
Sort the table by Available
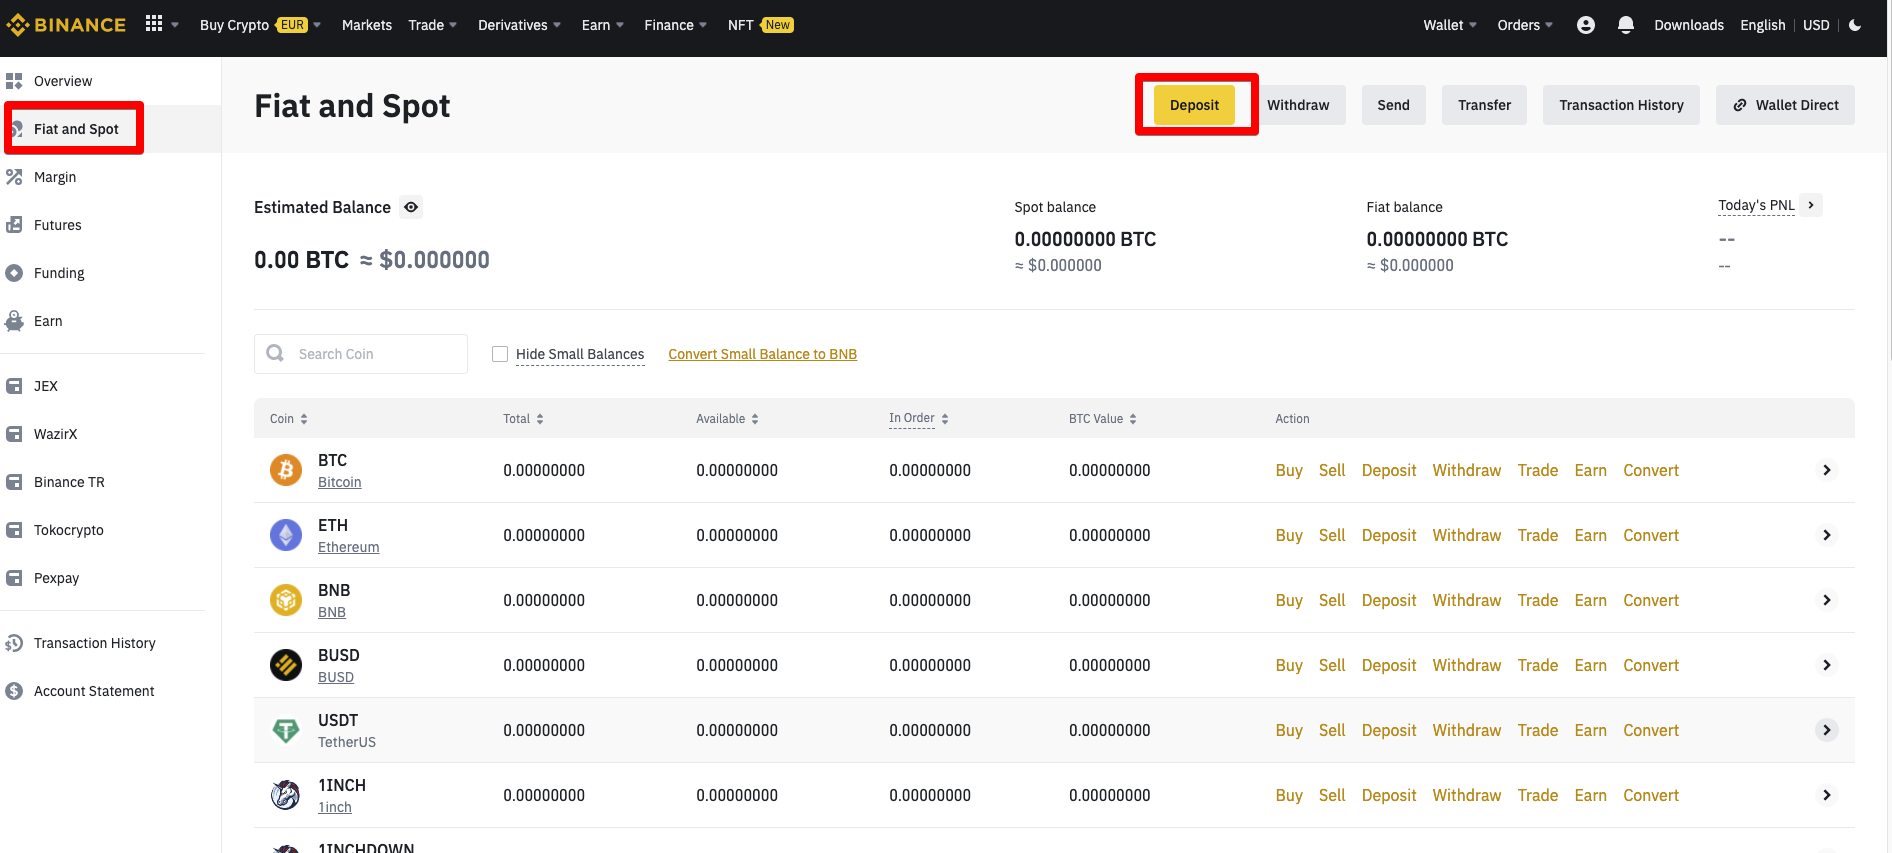[x=727, y=419]
